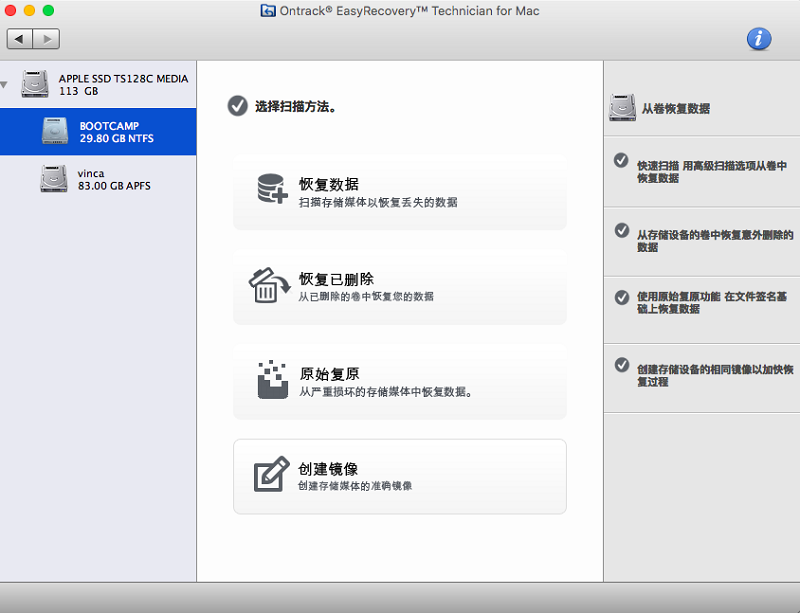The width and height of the screenshot is (800, 613).
Task: Click checkmark next to 创建存储设备的相同镜像
Action: (621, 365)
